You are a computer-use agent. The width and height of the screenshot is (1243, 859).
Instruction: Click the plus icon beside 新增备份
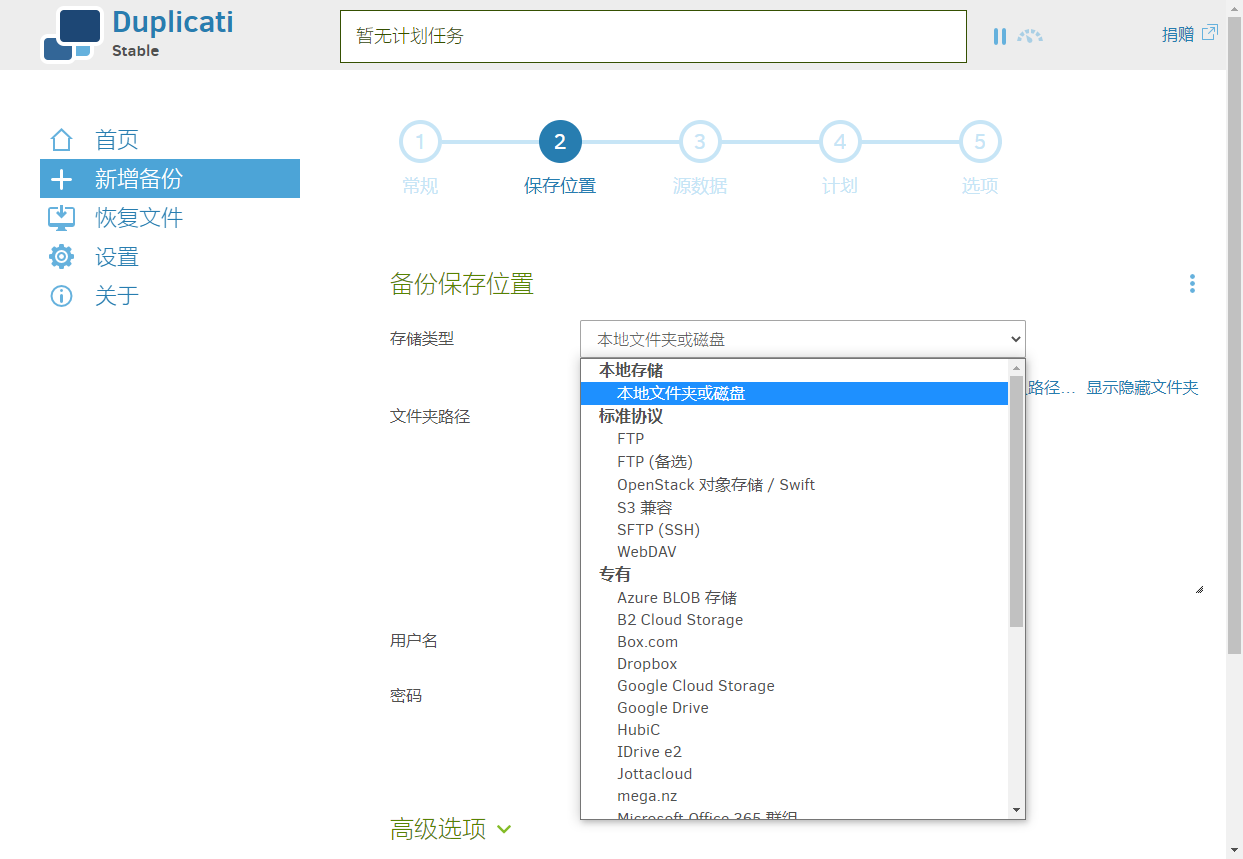pos(61,179)
